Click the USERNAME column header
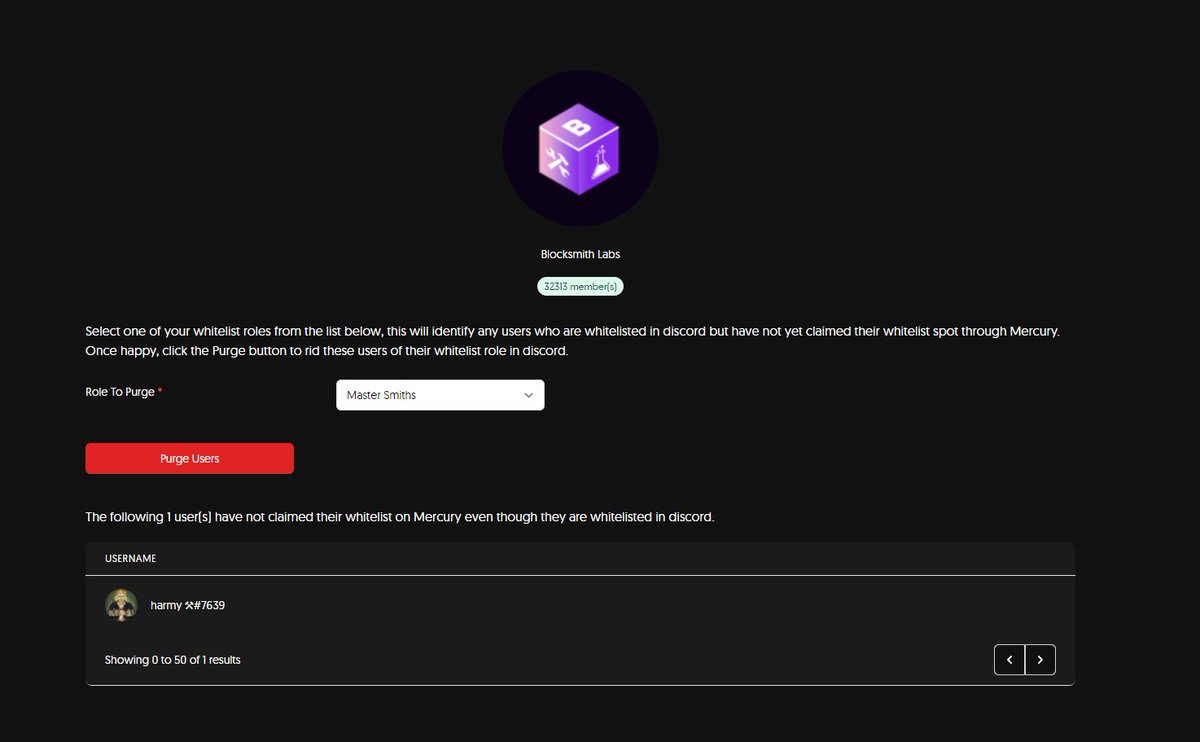The image size is (1200, 742). 130,558
